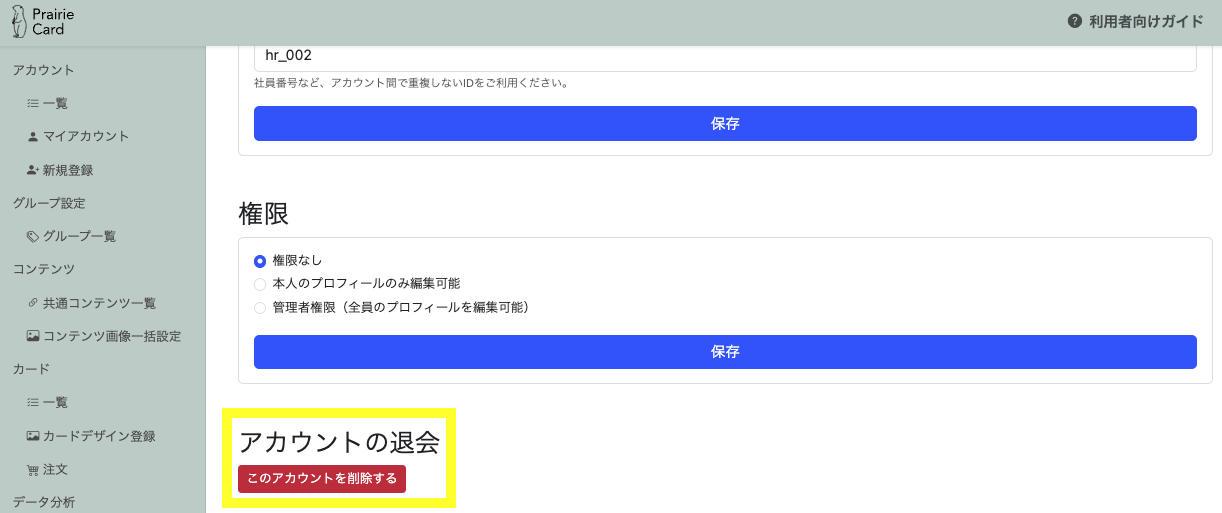Click このアカウントを削除する red button
The image size is (1222, 513).
coord(322,478)
